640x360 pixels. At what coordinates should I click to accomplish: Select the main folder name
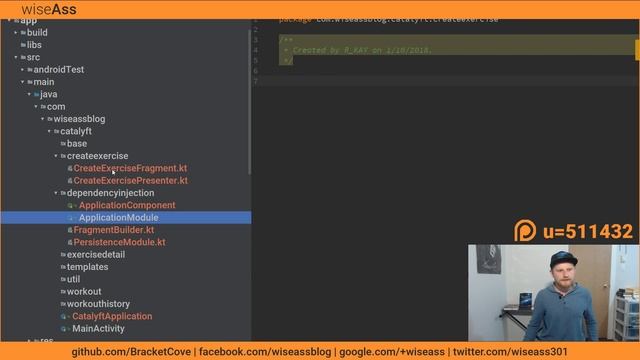[x=44, y=82]
